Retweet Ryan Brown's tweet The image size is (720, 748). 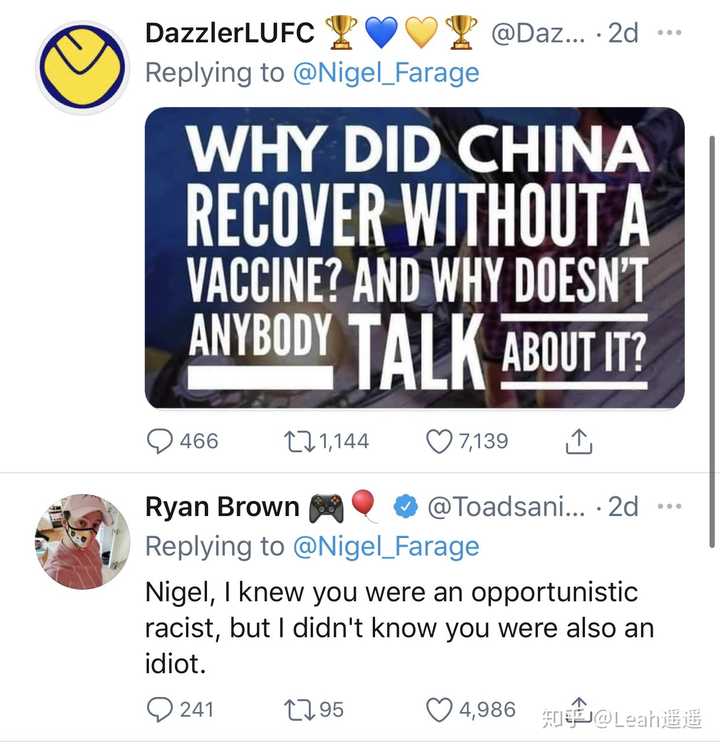tap(298, 709)
